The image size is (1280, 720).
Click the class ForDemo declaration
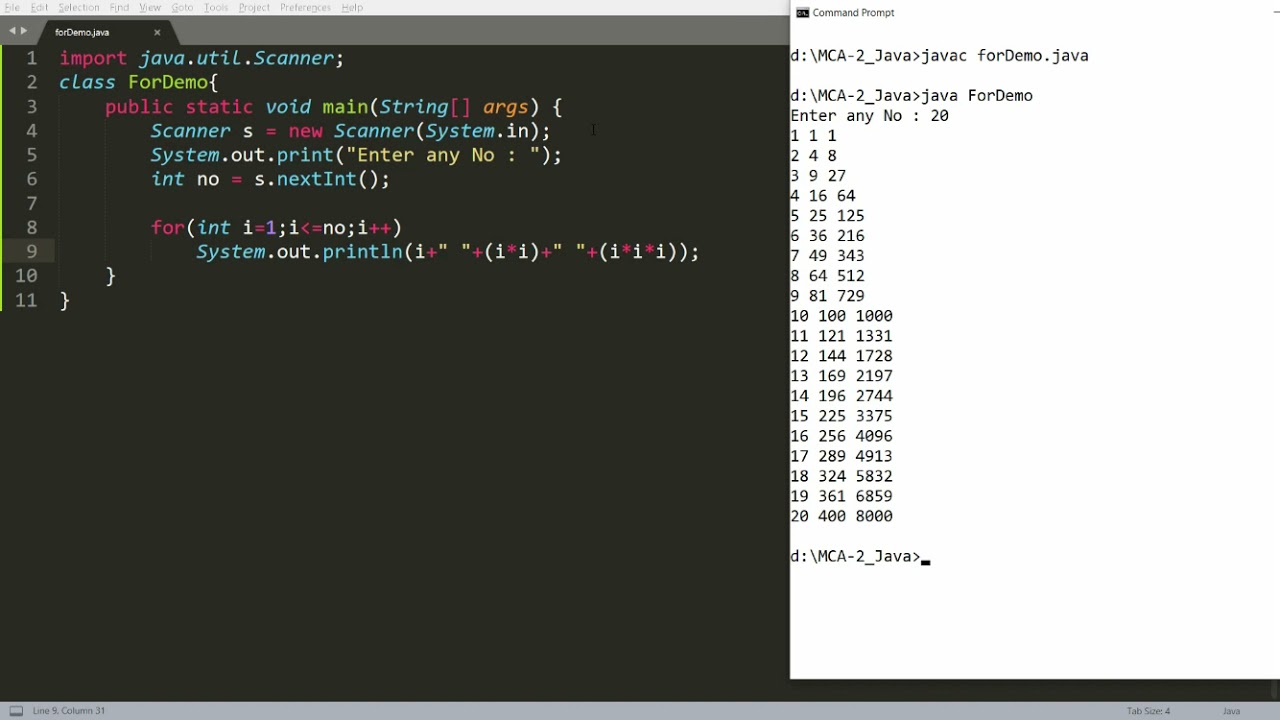tap(138, 82)
